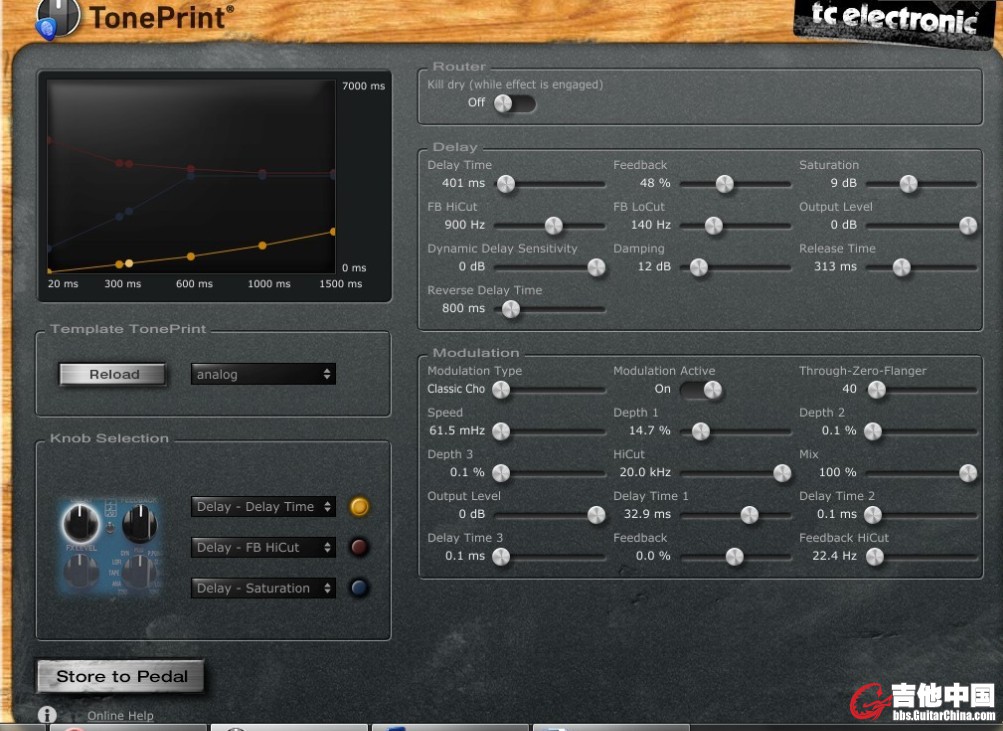Click the Store to Pedal button
This screenshot has height=731, width=1003.
click(122, 676)
